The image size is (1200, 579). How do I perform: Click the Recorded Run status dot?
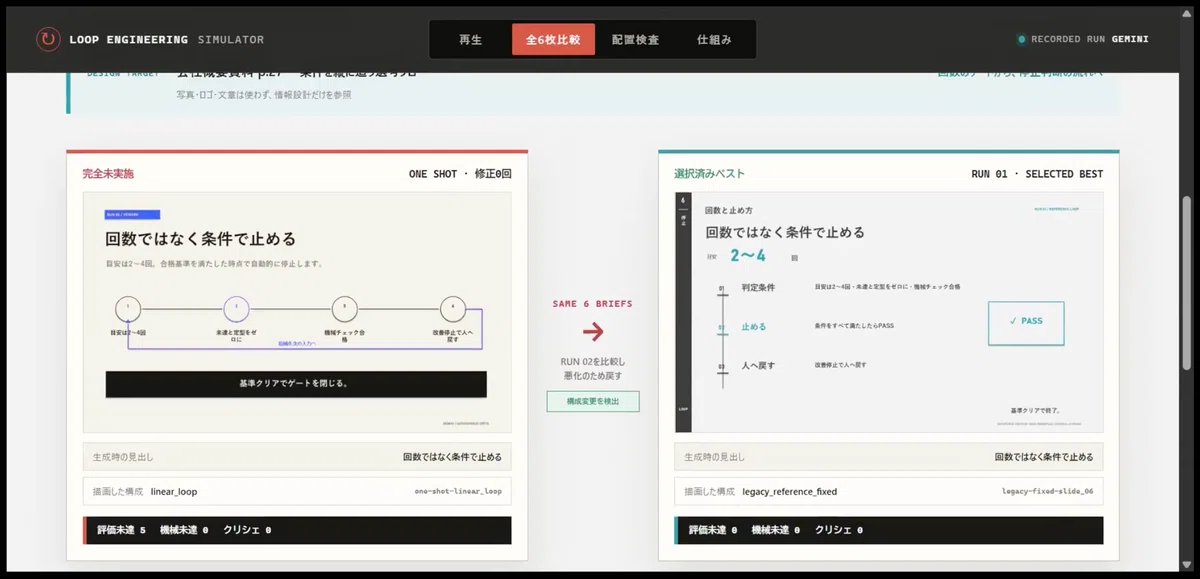[x=1021, y=39]
